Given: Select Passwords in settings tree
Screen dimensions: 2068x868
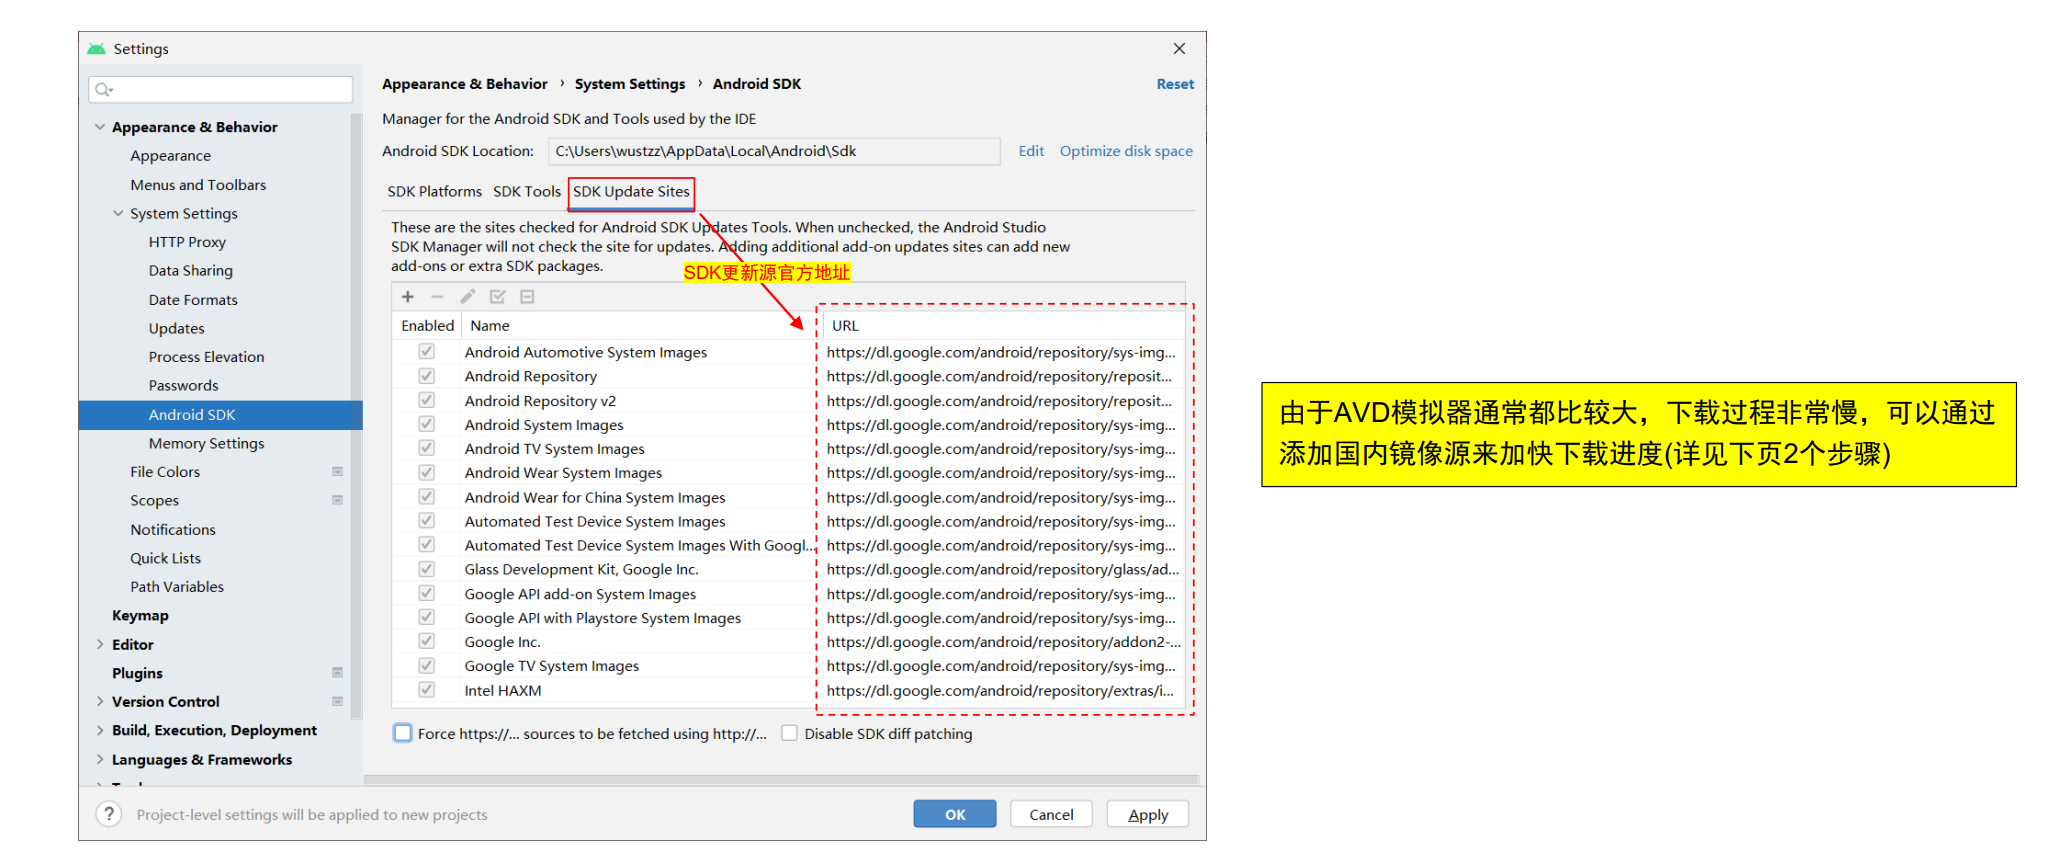Looking at the screenshot, I should point(183,385).
